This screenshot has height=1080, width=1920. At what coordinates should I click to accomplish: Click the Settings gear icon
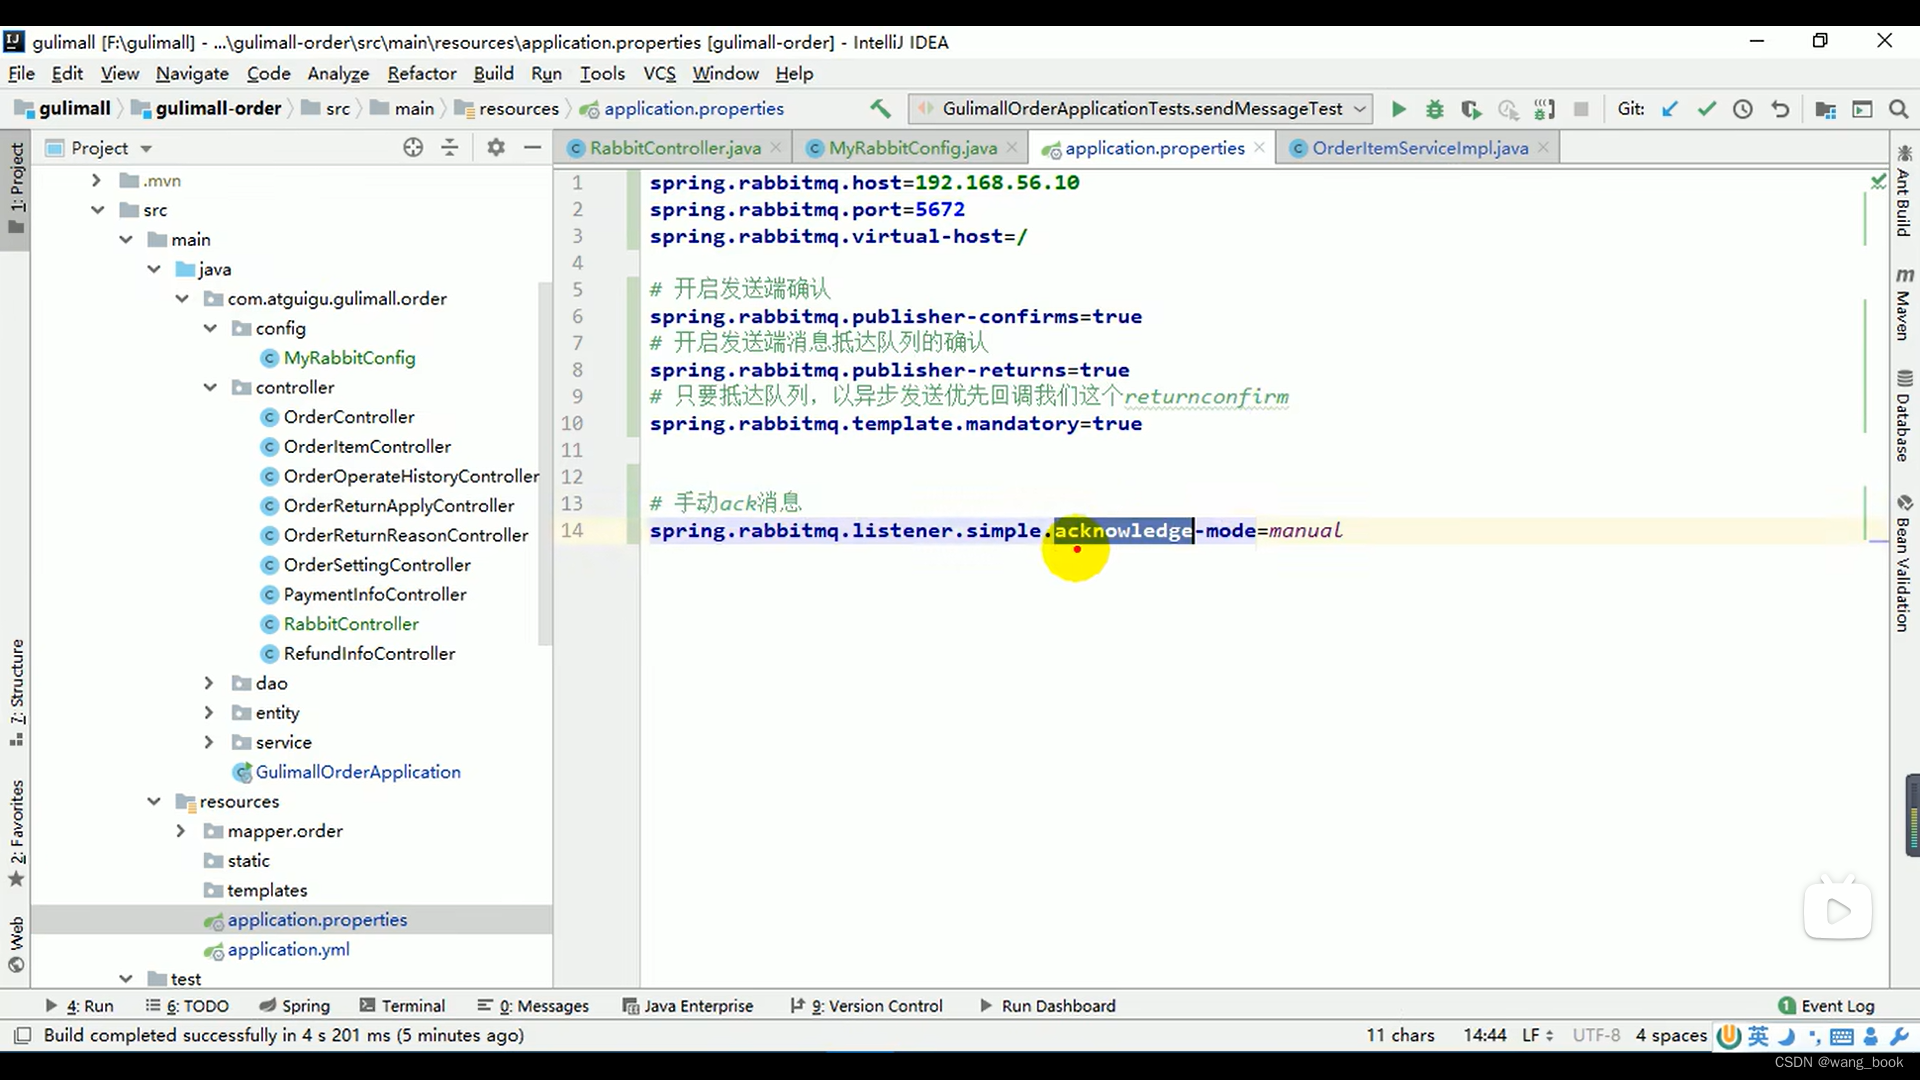[495, 148]
